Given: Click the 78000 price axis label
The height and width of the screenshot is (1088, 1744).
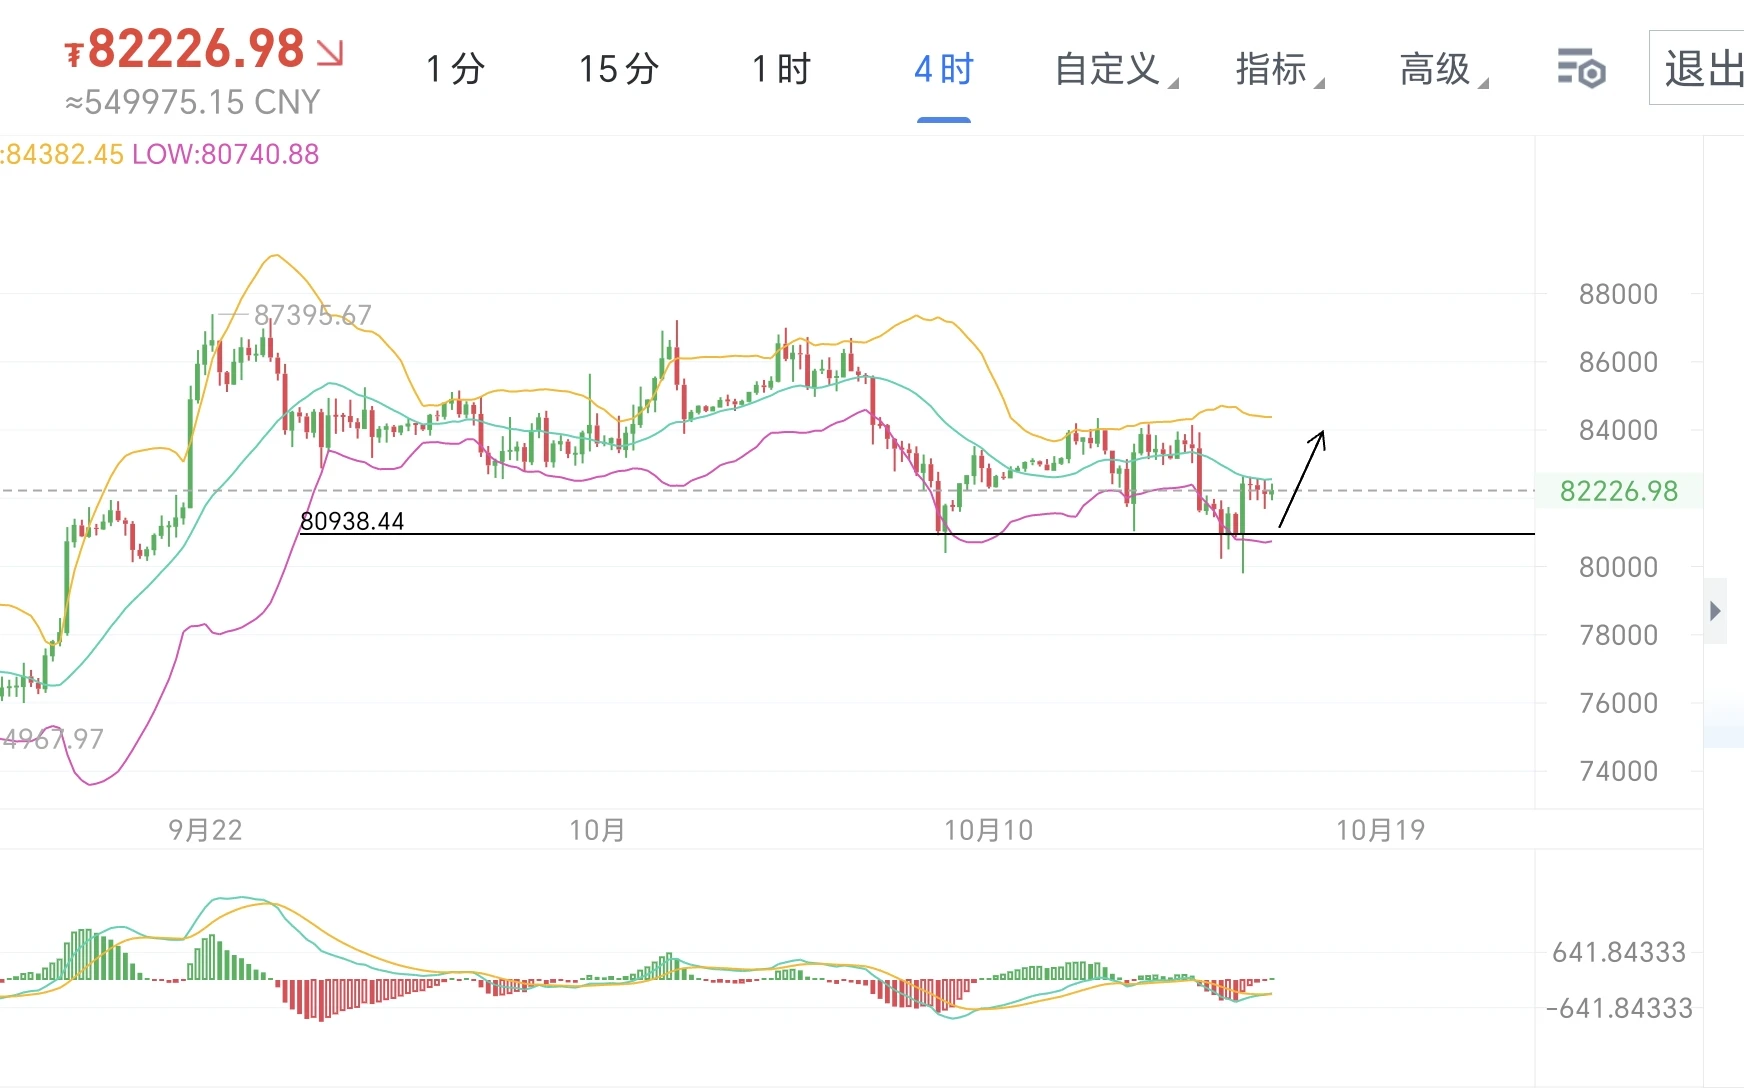Looking at the screenshot, I should pos(1618,635).
